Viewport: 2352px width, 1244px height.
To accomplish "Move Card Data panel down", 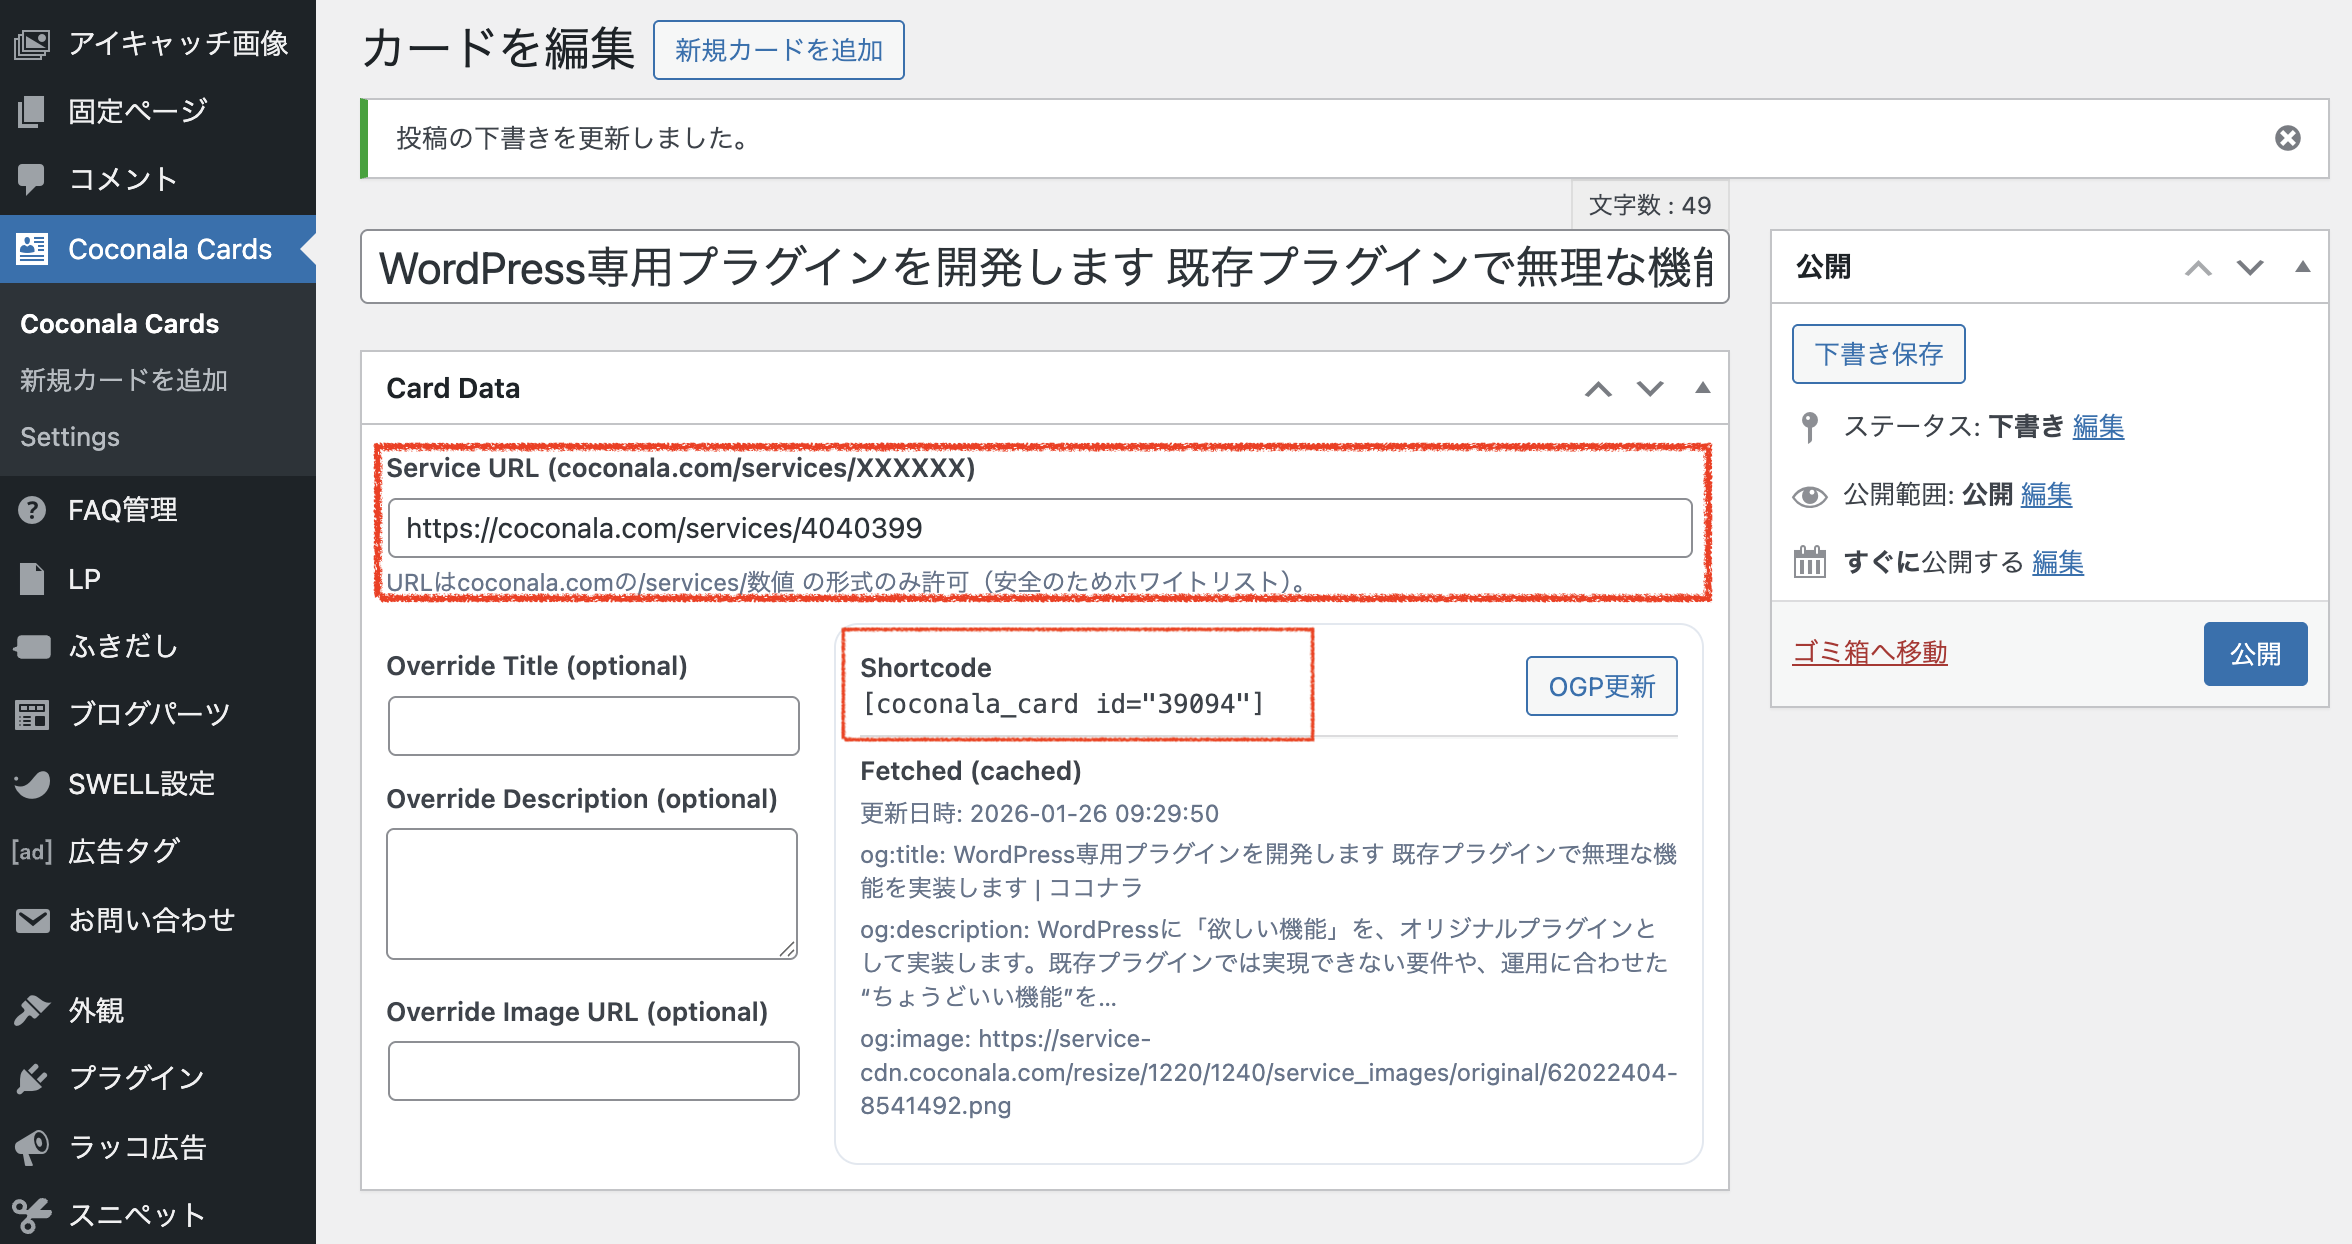I will pos(1650,389).
